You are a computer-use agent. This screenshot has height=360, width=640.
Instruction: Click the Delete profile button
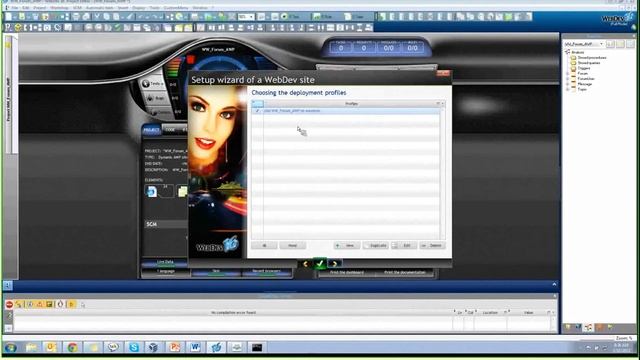pyautogui.click(x=433, y=245)
